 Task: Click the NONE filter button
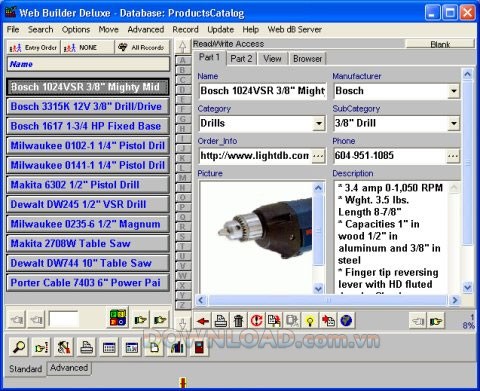pos(87,48)
